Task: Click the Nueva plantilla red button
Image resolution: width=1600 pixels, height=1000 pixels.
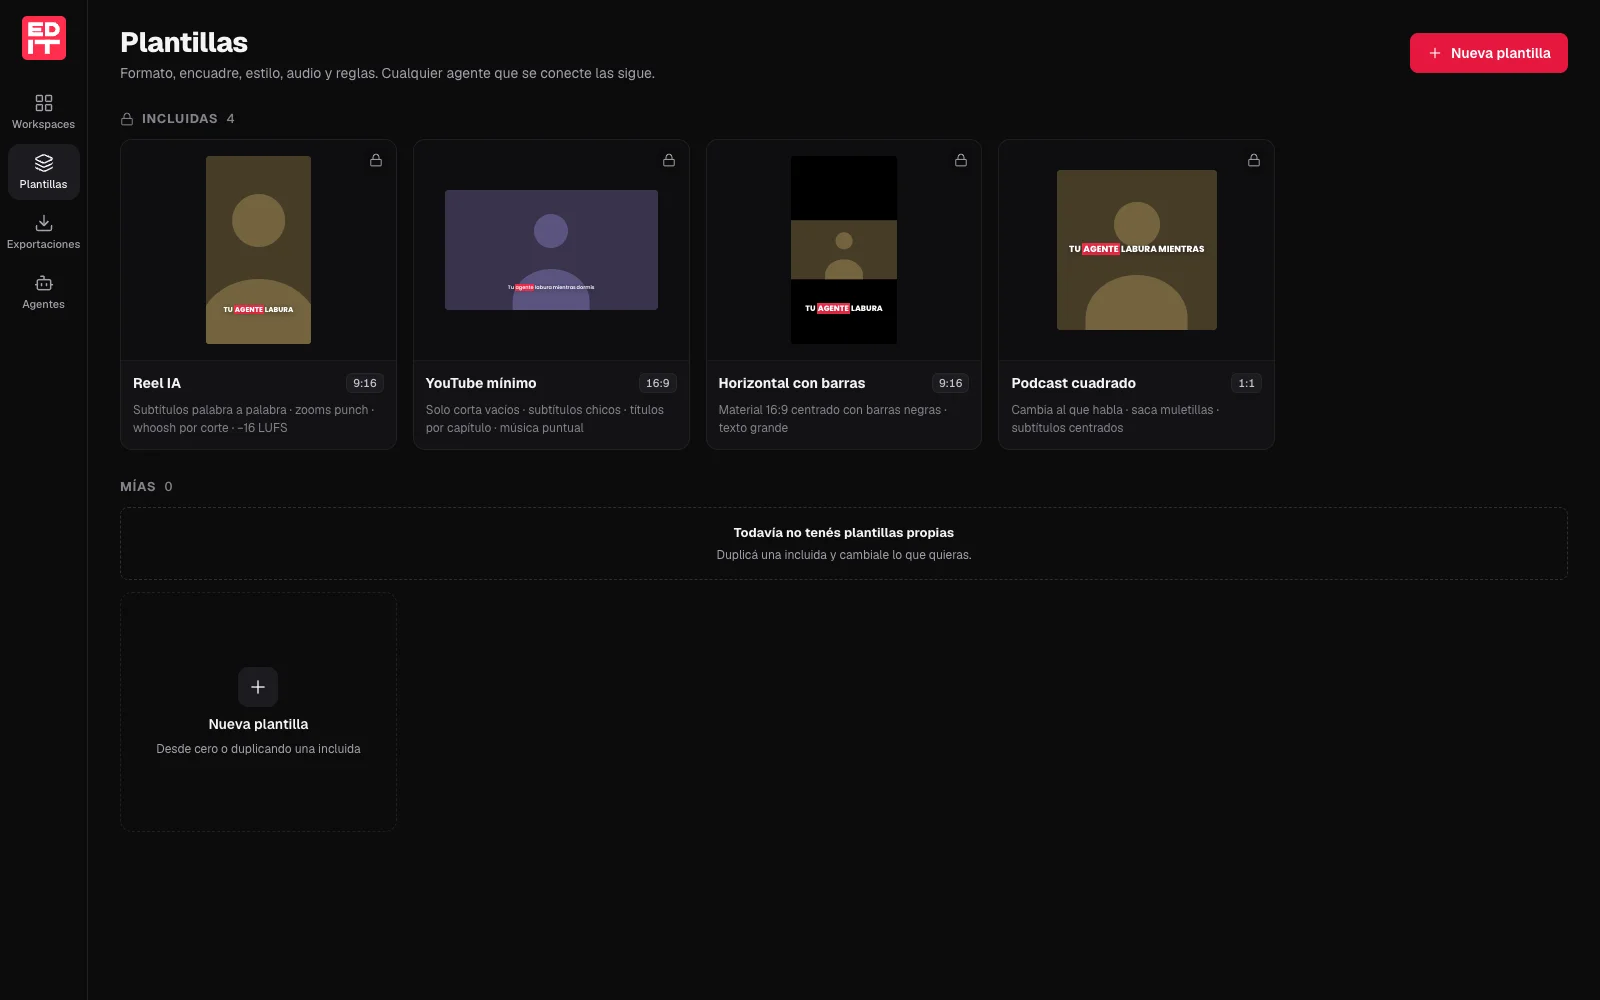Action: pos(1488,53)
